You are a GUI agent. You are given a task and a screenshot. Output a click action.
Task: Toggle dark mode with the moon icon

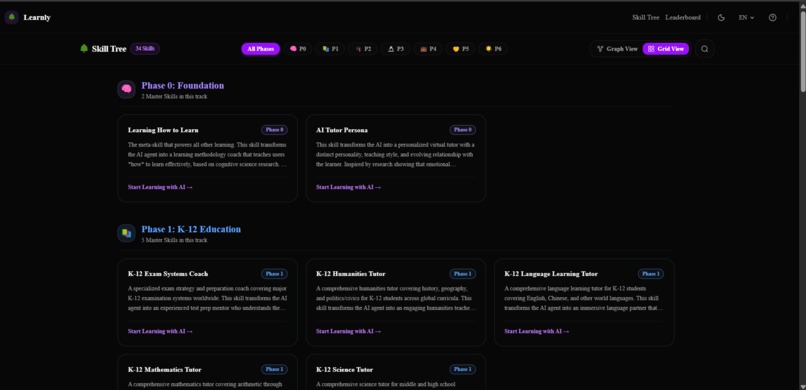[721, 17]
